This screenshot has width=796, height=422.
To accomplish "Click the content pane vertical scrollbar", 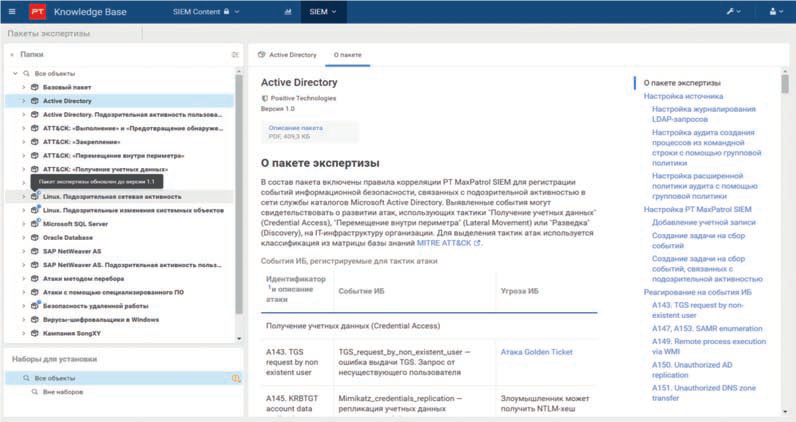I will (x=785, y=84).
